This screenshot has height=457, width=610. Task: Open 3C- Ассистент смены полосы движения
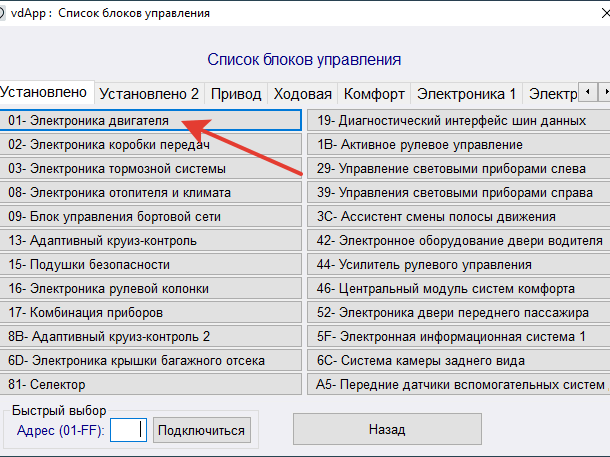coord(459,216)
